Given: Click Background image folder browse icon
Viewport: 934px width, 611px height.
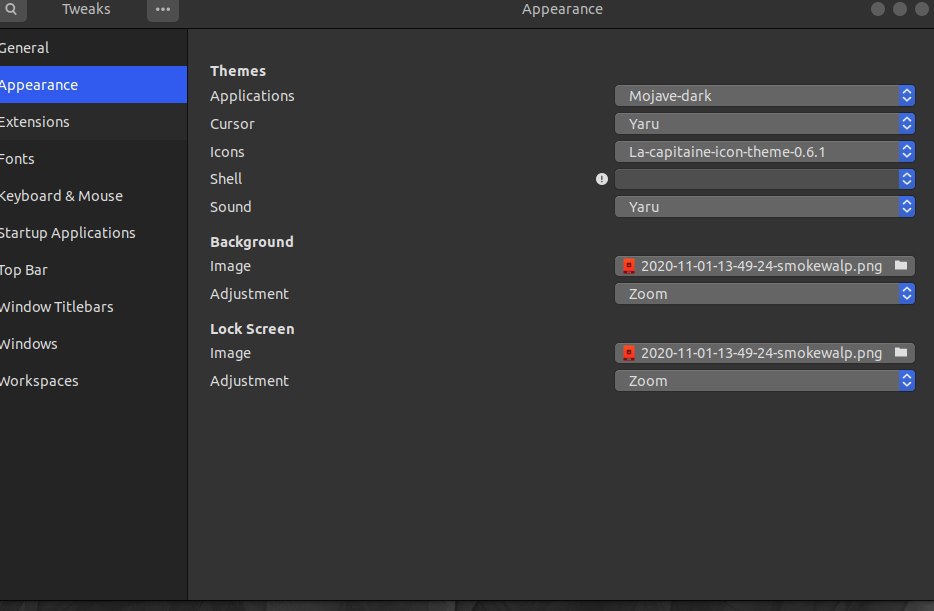Looking at the screenshot, I should [901, 266].
